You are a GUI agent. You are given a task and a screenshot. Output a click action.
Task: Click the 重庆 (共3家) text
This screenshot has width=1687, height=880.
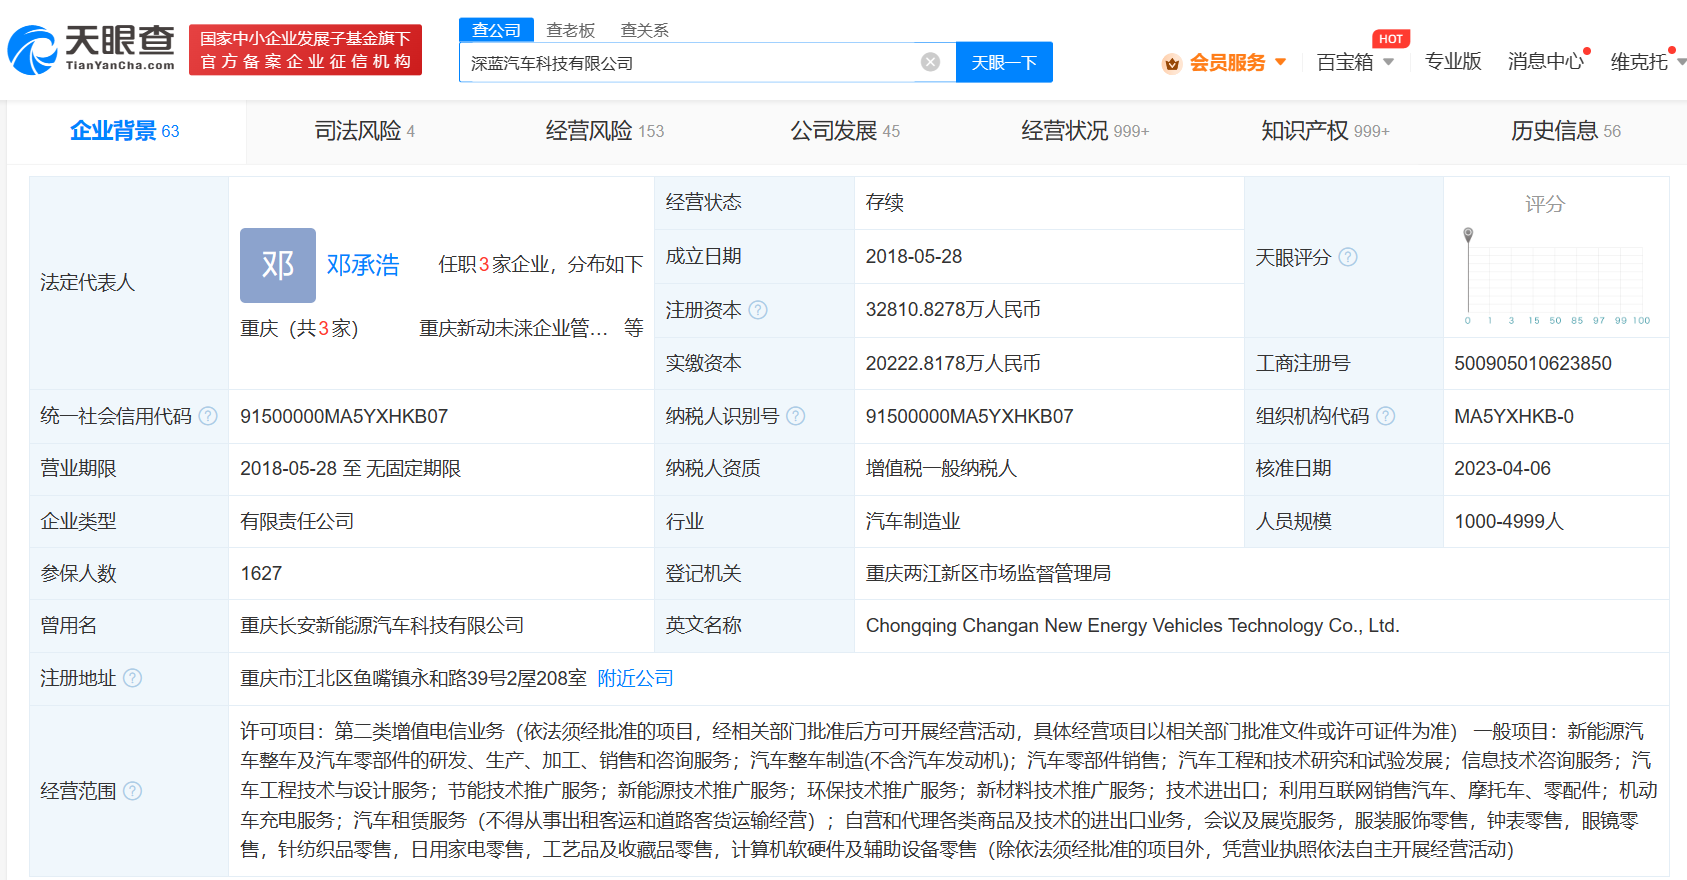point(299,328)
